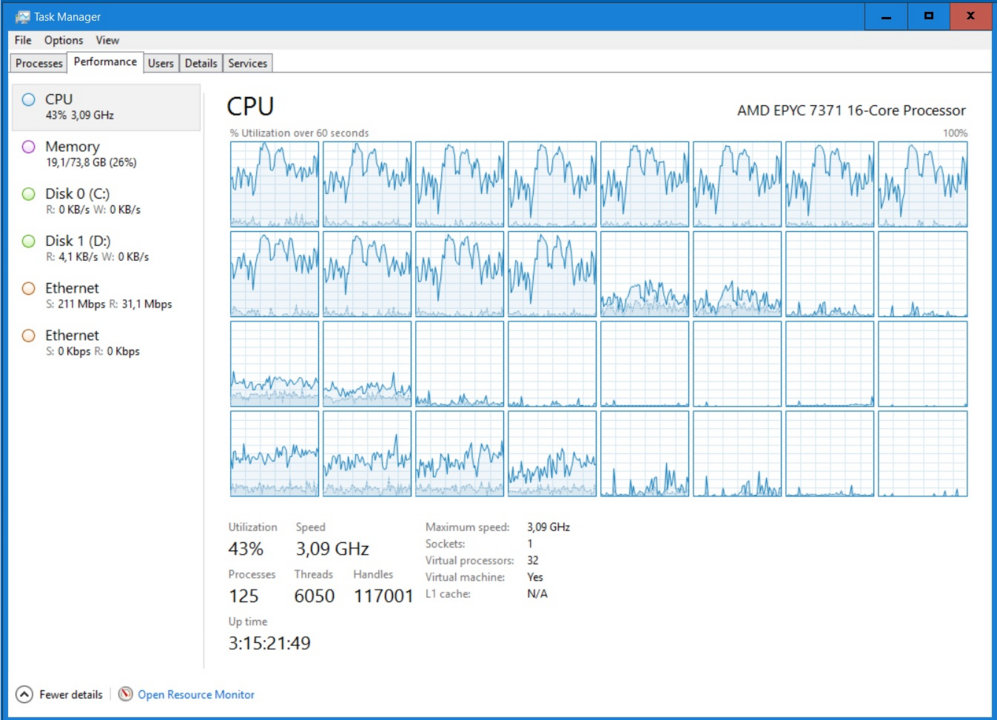The height and width of the screenshot is (720, 997).
Task: Open the Options menu
Action: pos(63,40)
